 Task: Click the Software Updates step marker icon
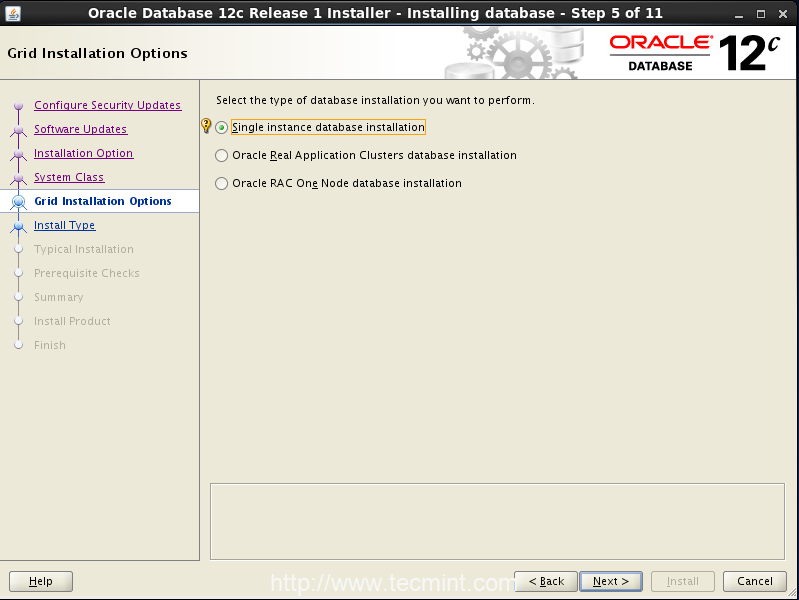19,130
